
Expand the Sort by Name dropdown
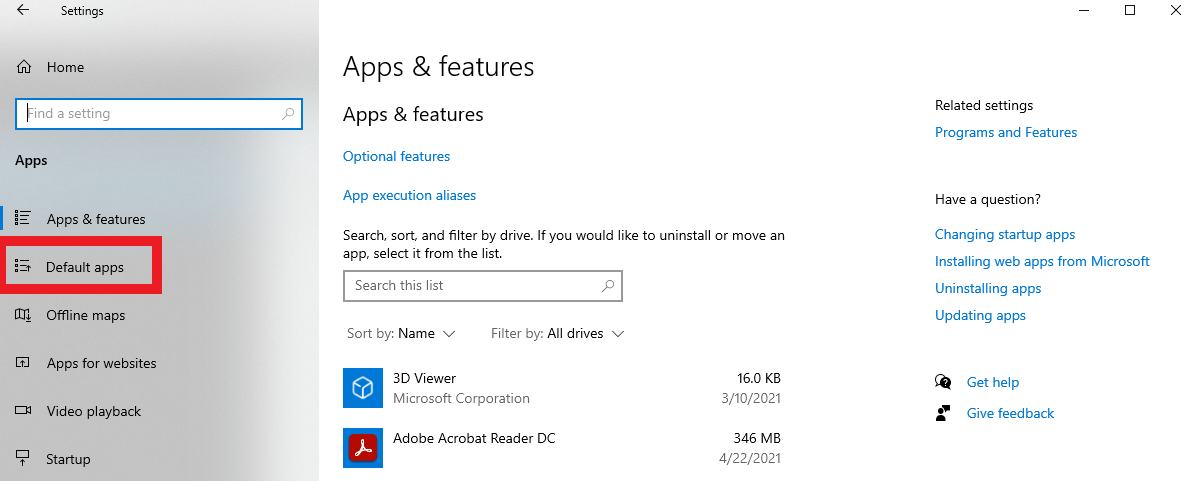coord(426,333)
